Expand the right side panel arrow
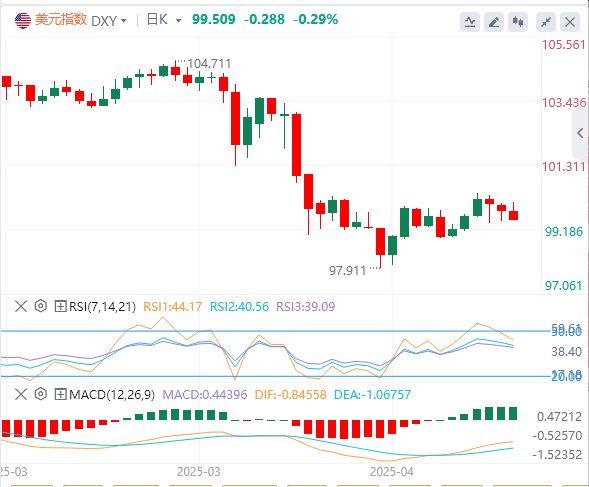 [580, 133]
